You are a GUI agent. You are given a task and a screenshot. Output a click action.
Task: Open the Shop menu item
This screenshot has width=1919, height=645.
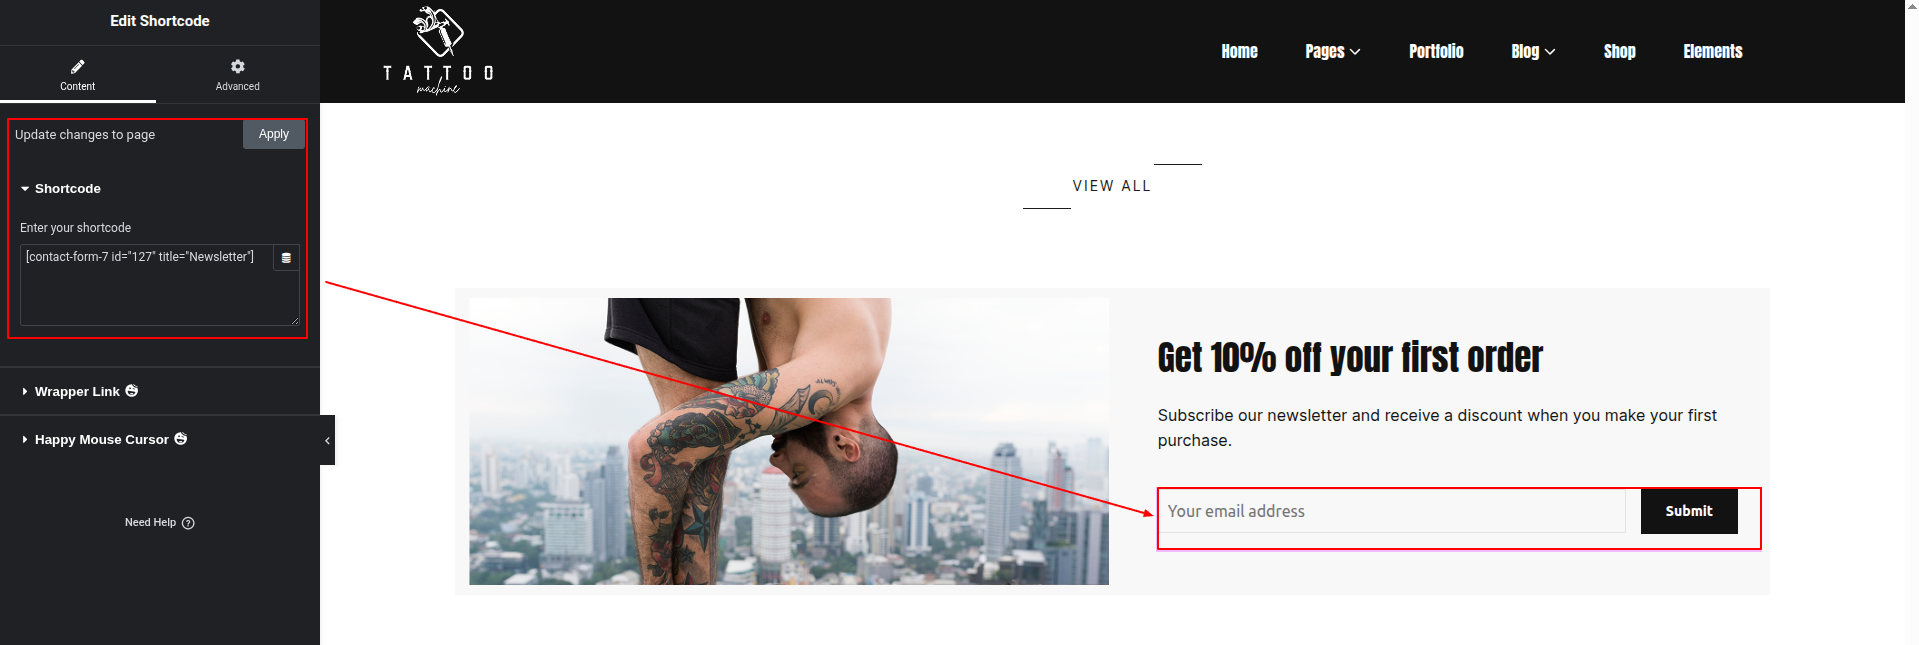pos(1620,52)
